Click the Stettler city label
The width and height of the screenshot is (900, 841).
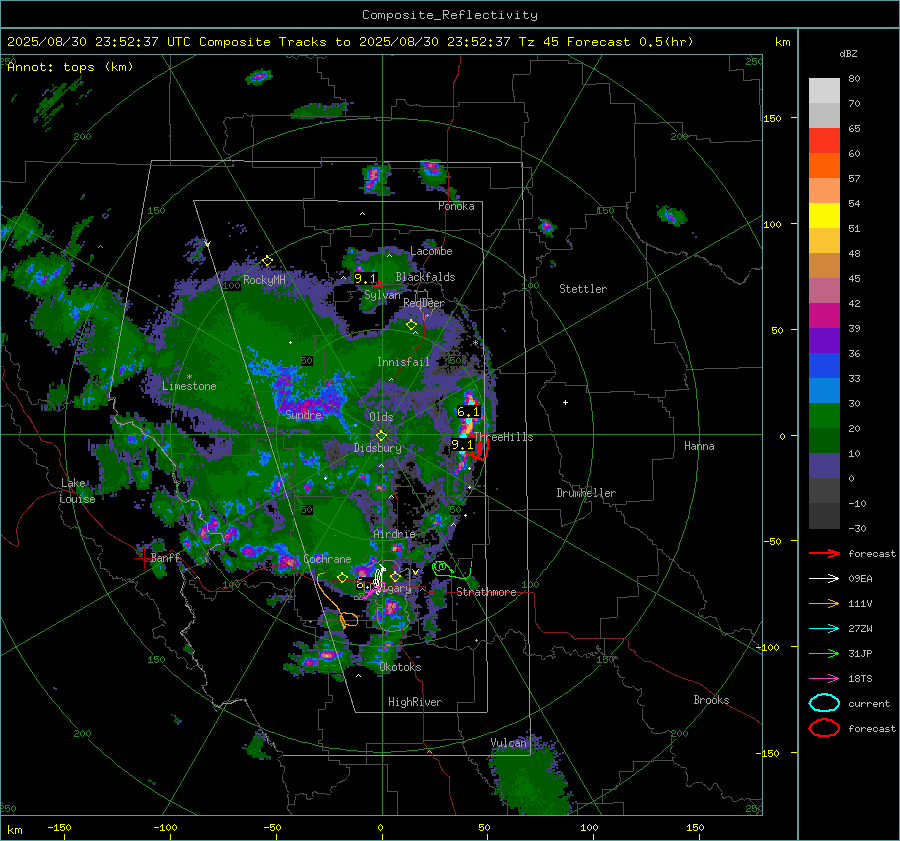[583, 289]
